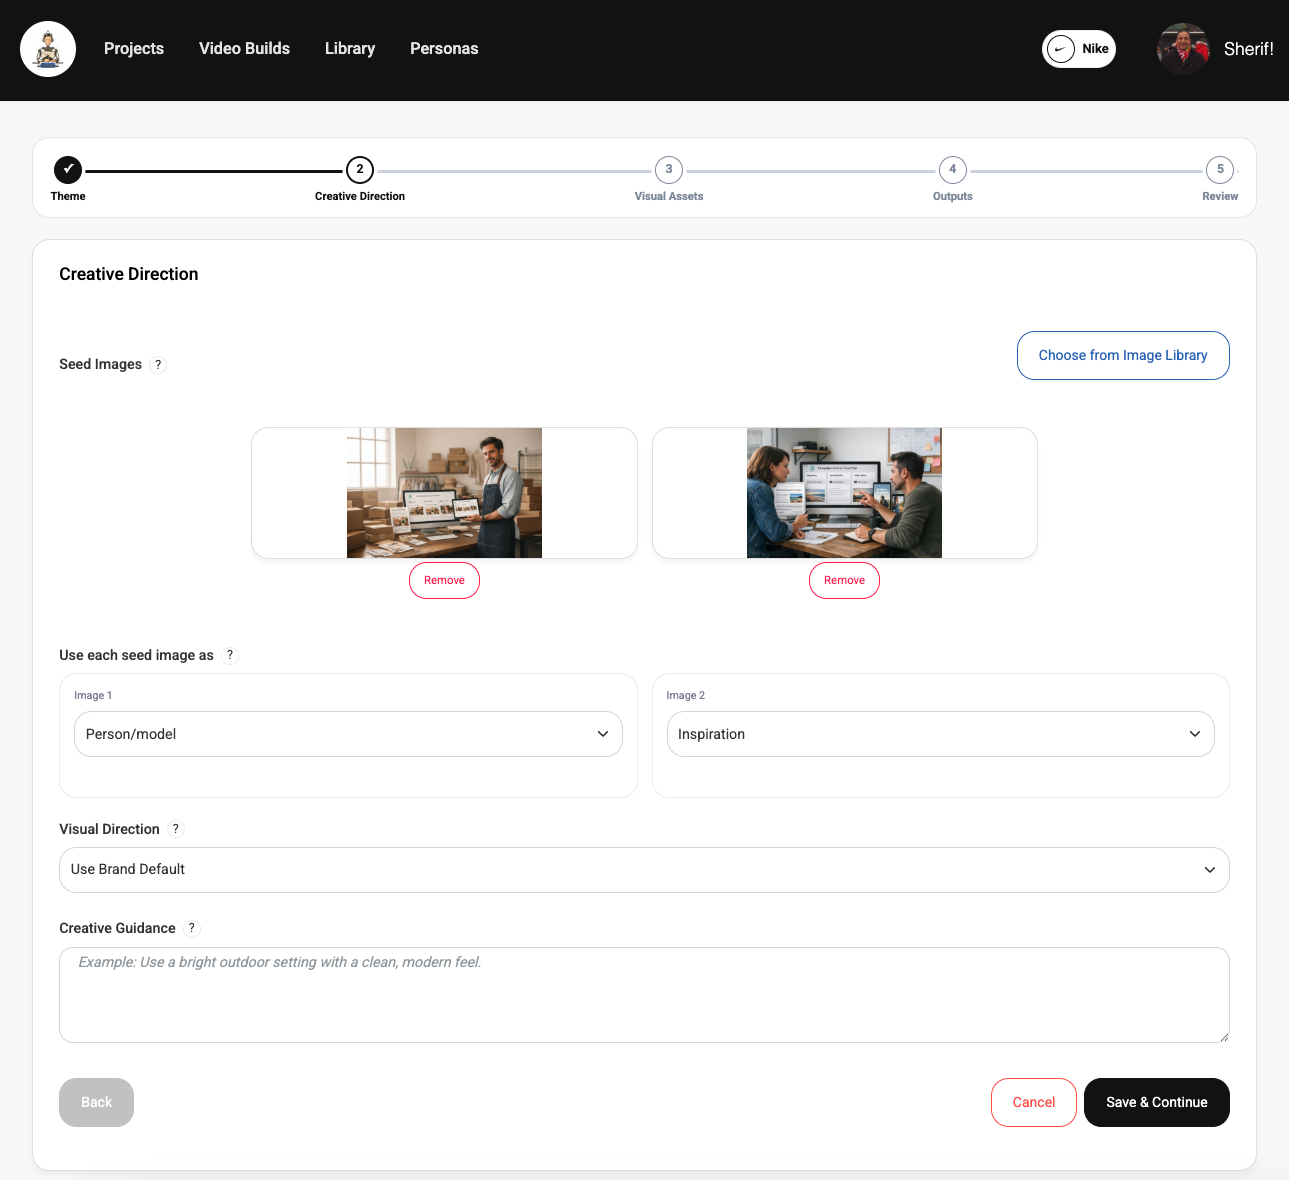Click inside the Creative Guidance text area

(x=644, y=995)
